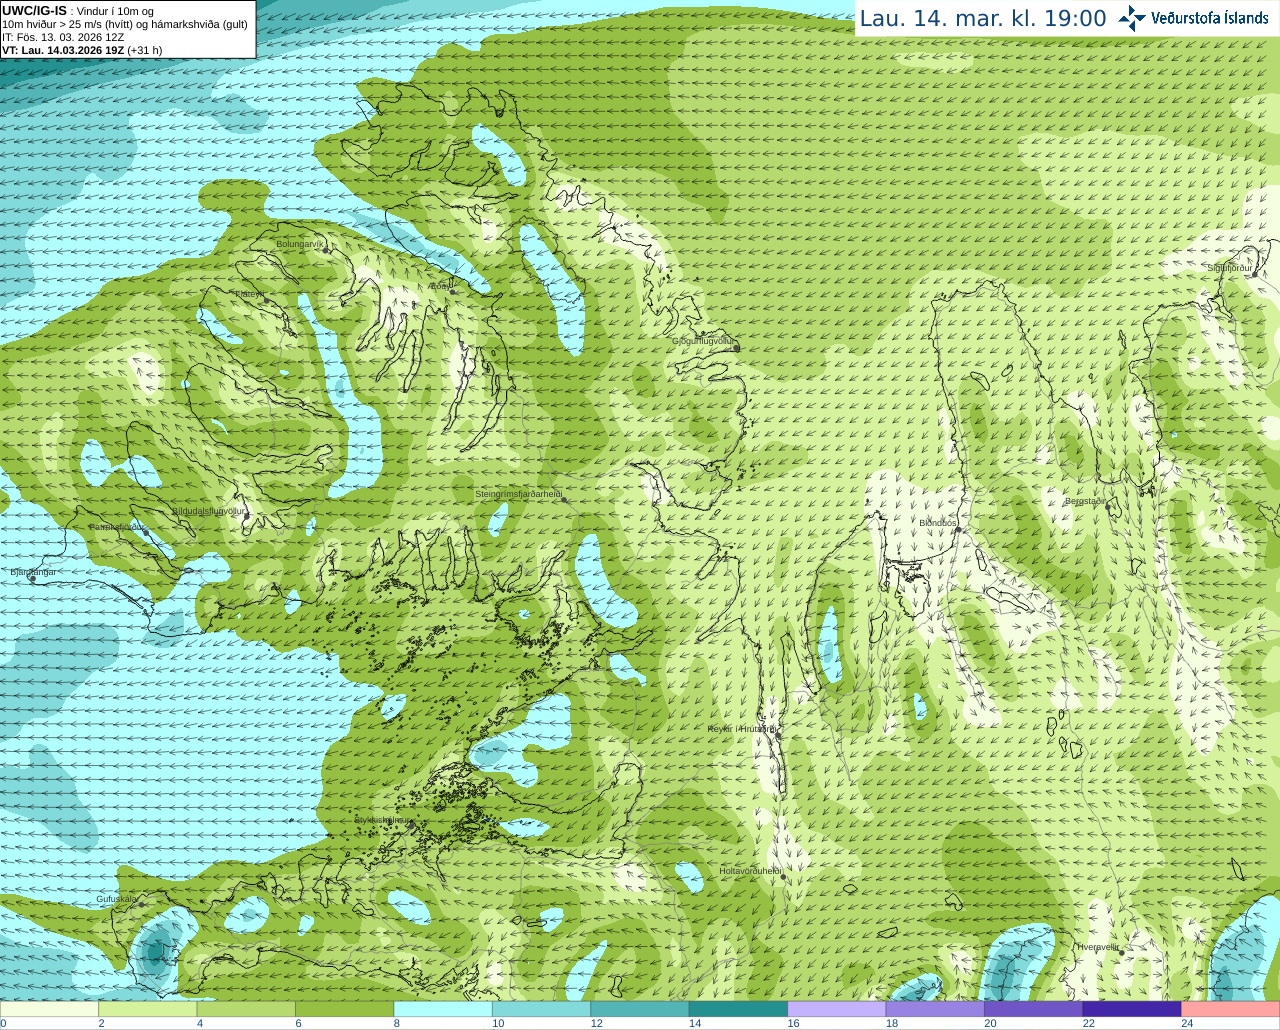Viewport: 1280px width, 1030px height.
Task: Click the 'Veðurstofa Íslands' logo text
Action: point(1210,18)
